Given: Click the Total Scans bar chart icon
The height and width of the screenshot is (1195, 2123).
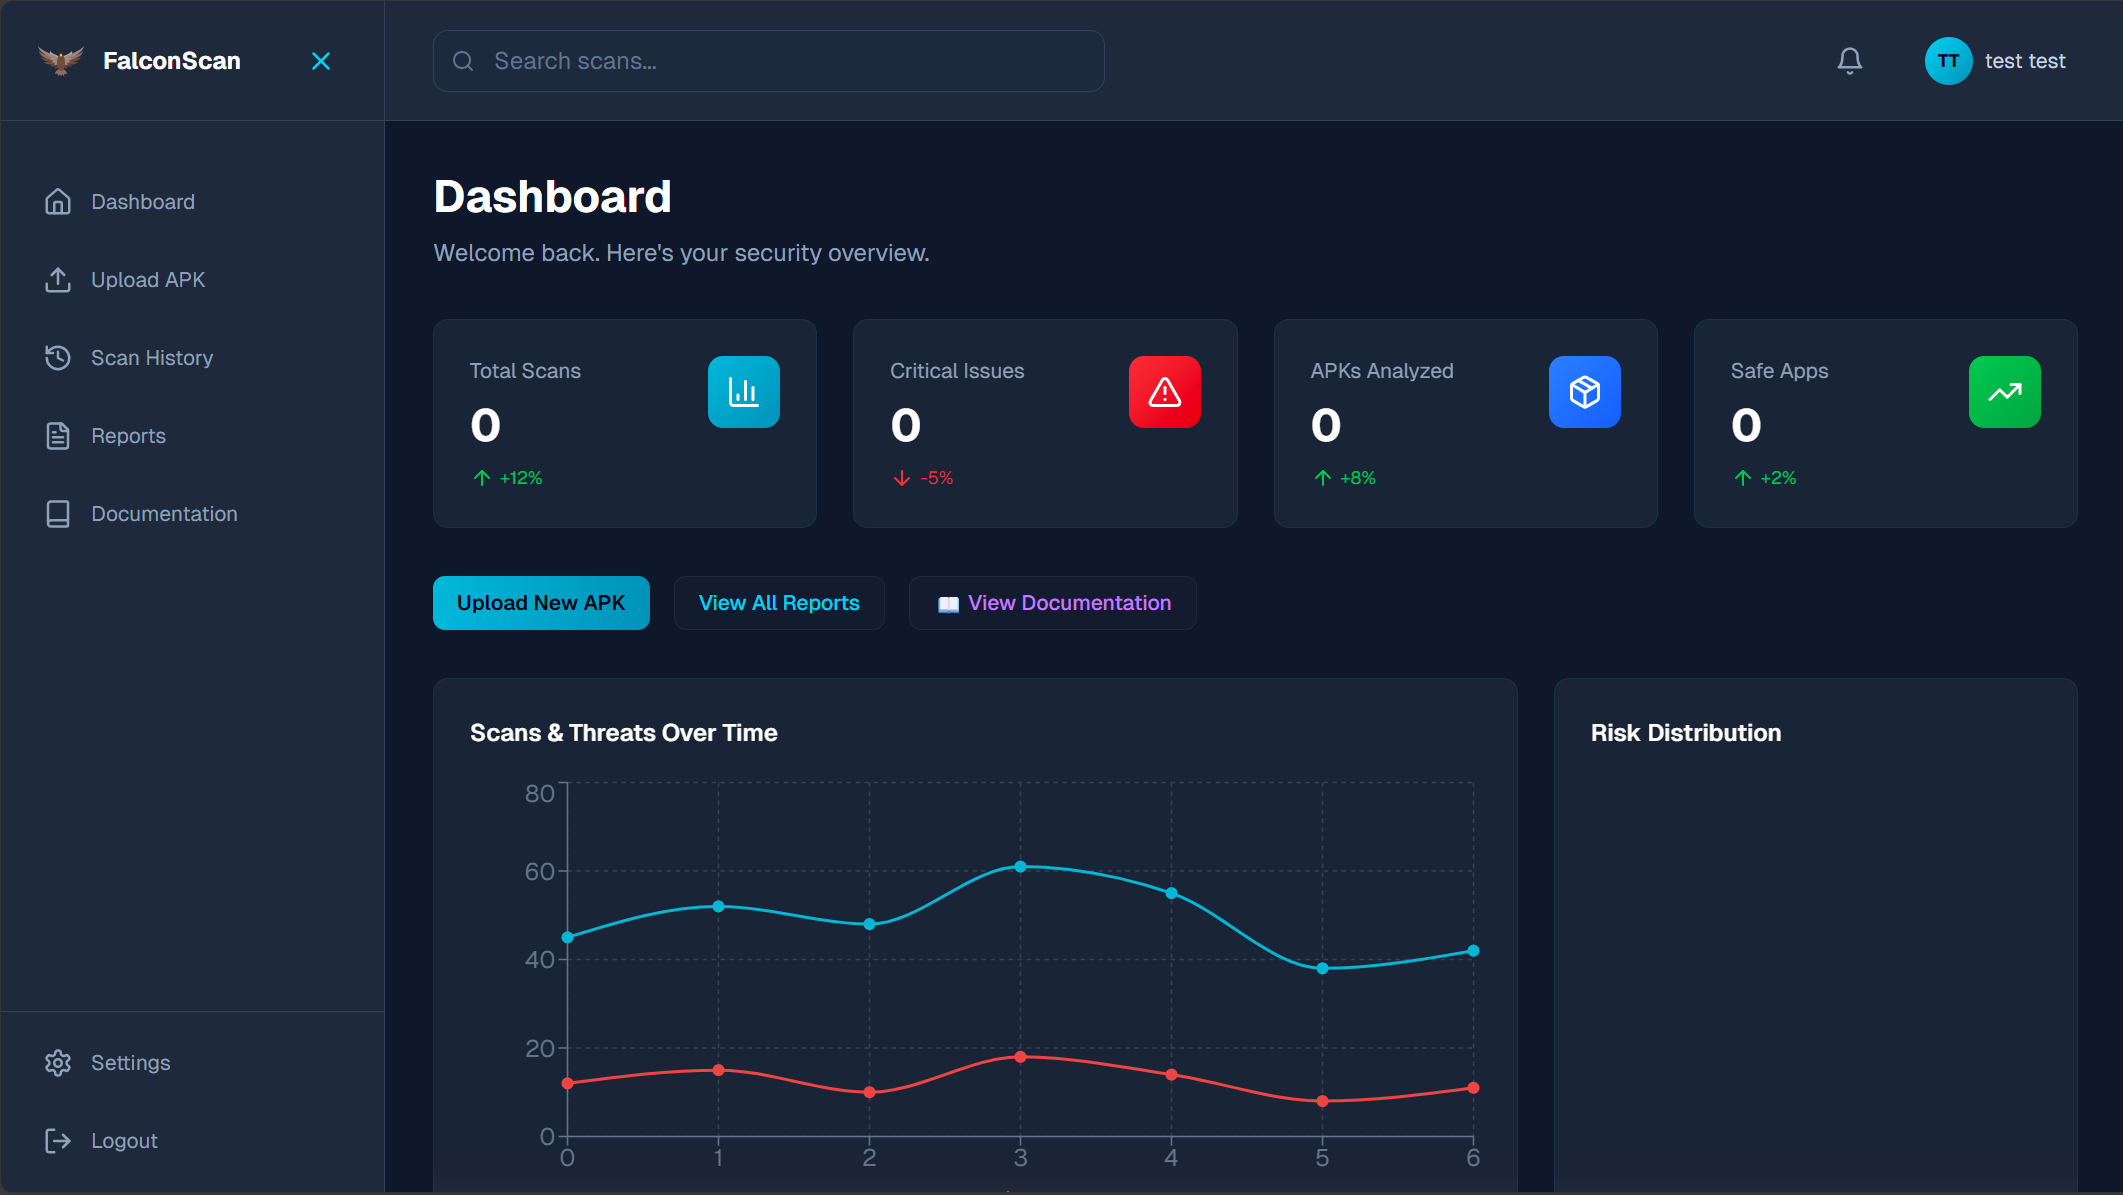Looking at the screenshot, I should pyautogui.click(x=744, y=392).
